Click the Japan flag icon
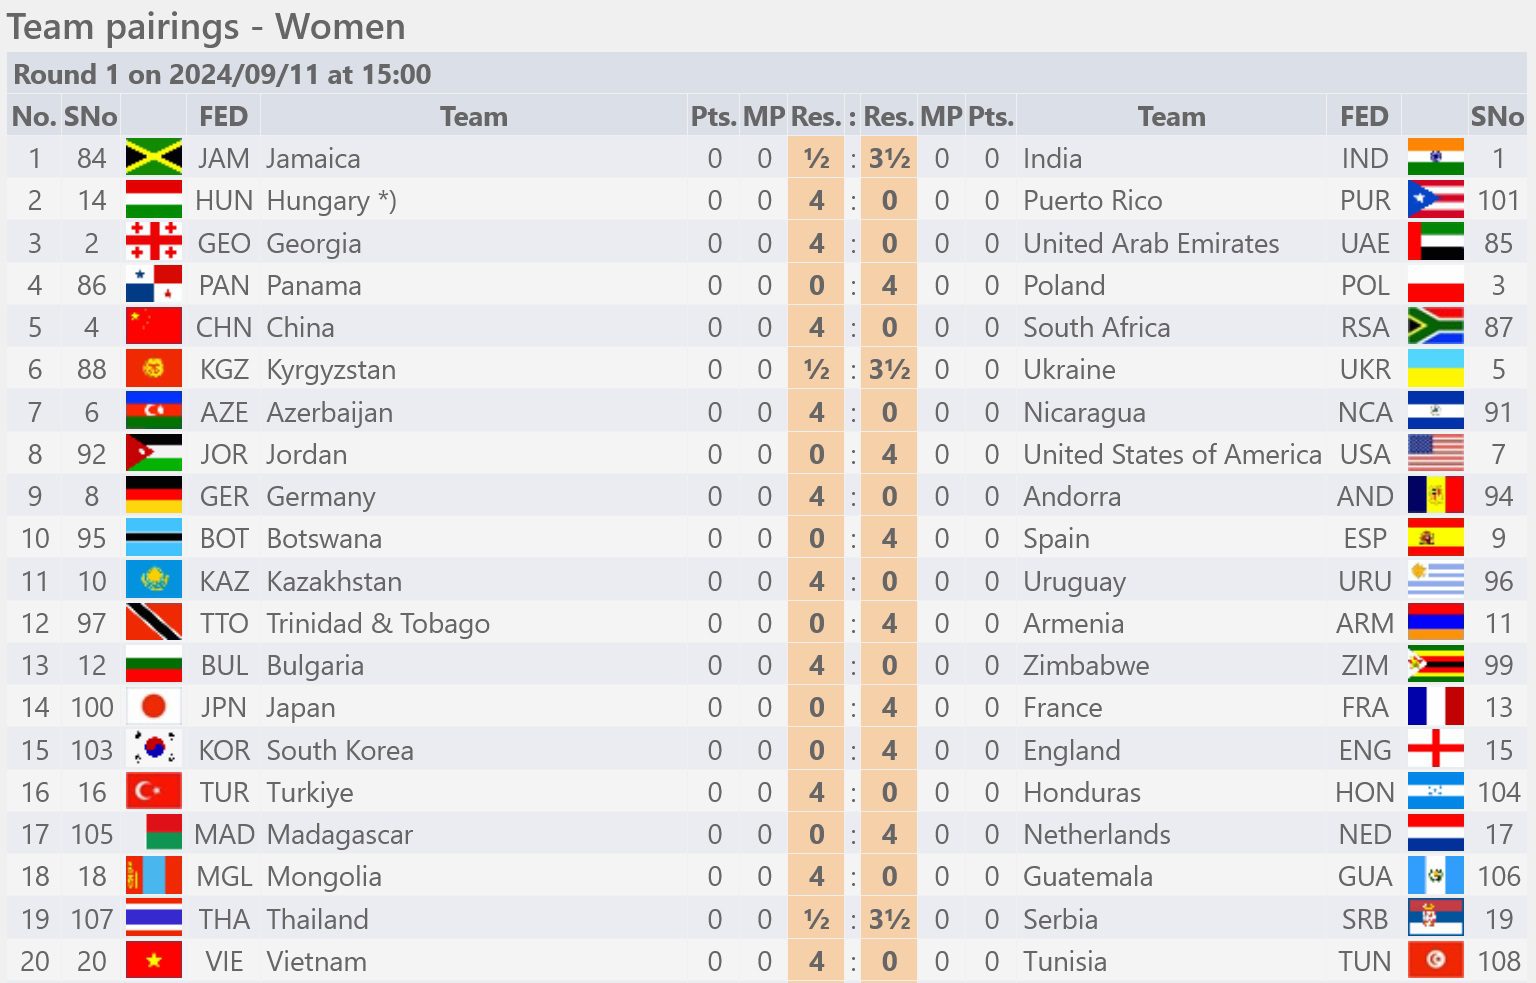 point(154,707)
